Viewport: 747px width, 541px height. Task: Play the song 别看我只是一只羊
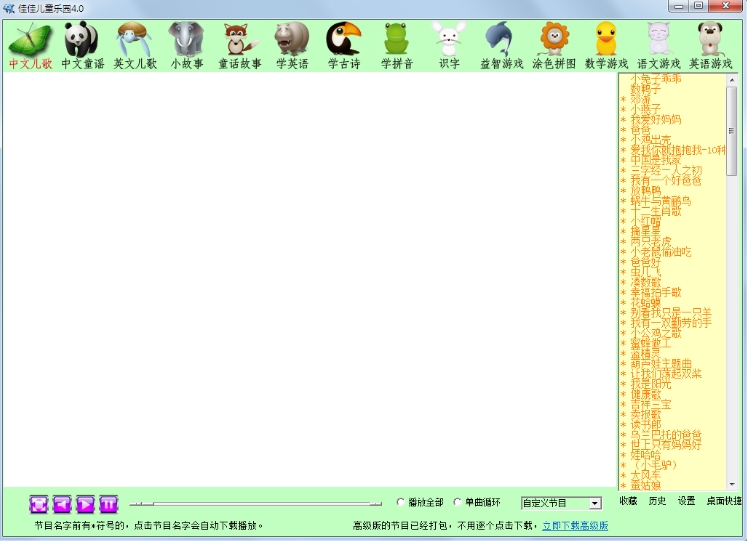coord(671,313)
